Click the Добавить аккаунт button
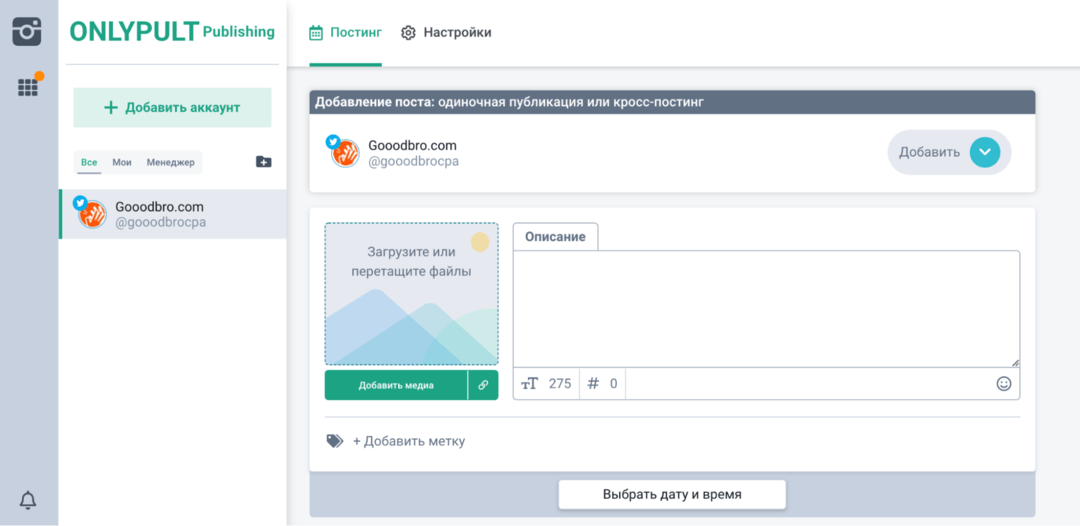1080x526 pixels. [x=172, y=107]
